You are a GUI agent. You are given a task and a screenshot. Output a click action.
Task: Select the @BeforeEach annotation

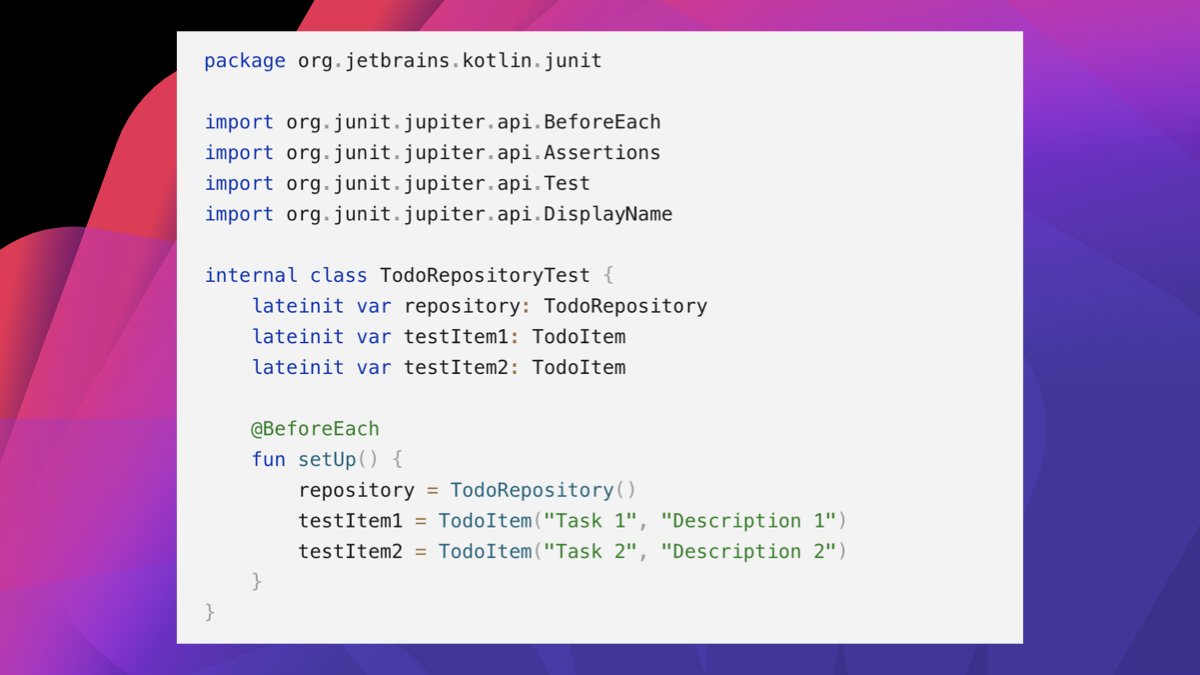click(x=315, y=428)
